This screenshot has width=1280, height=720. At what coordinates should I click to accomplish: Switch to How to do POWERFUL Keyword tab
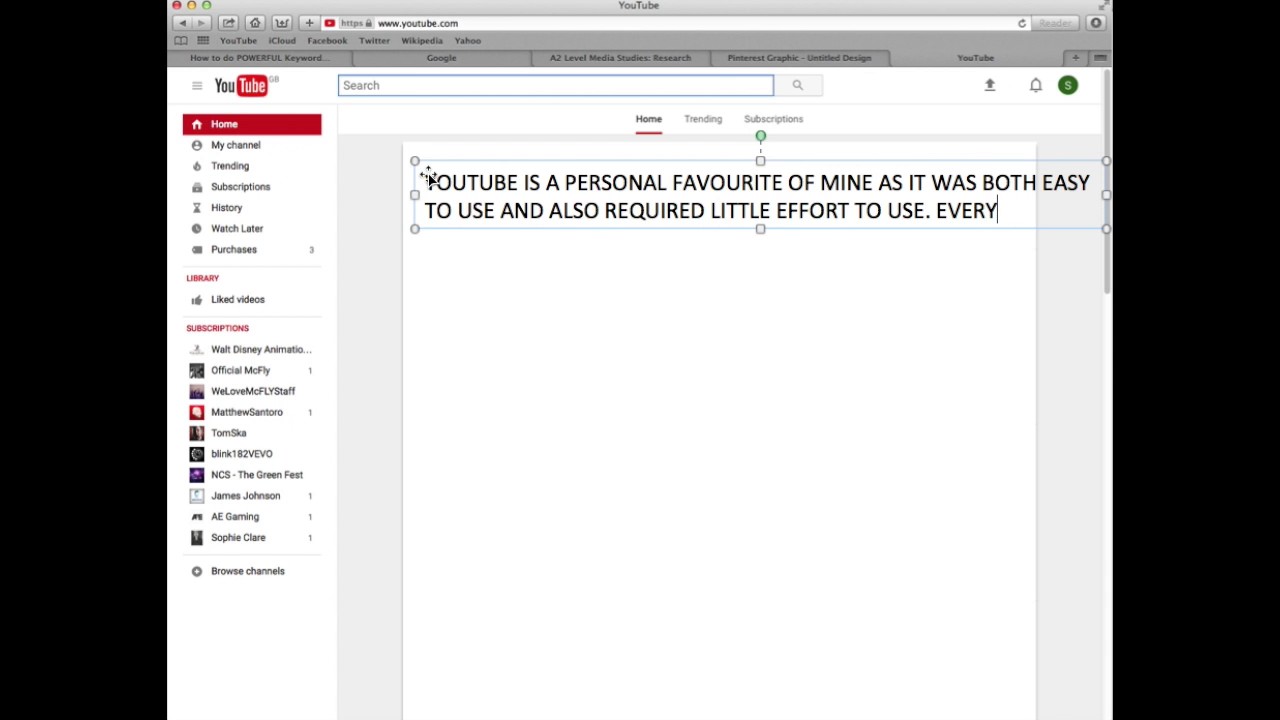pyautogui.click(x=260, y=58)
